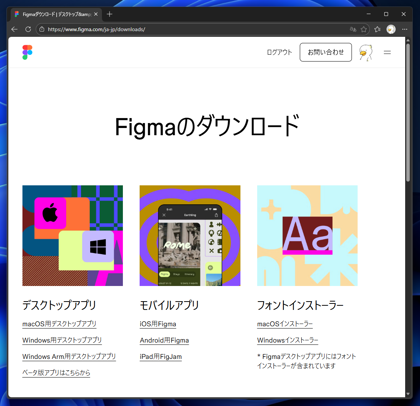This screenshot has width=420, height=406.
Task: Click the モバイルアプリ heading
Action: pos(169,305)
